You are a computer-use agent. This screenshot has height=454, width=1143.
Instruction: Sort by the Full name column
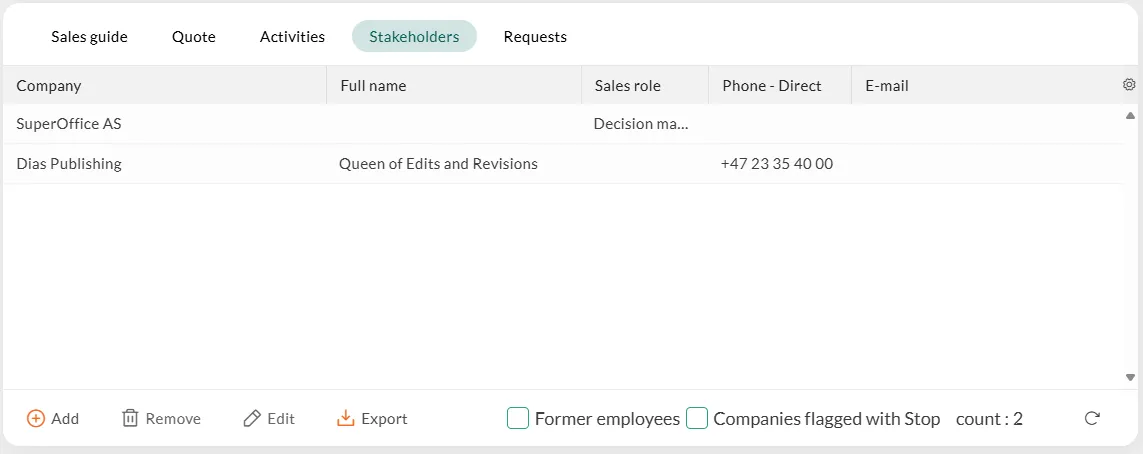coord(373,86)
